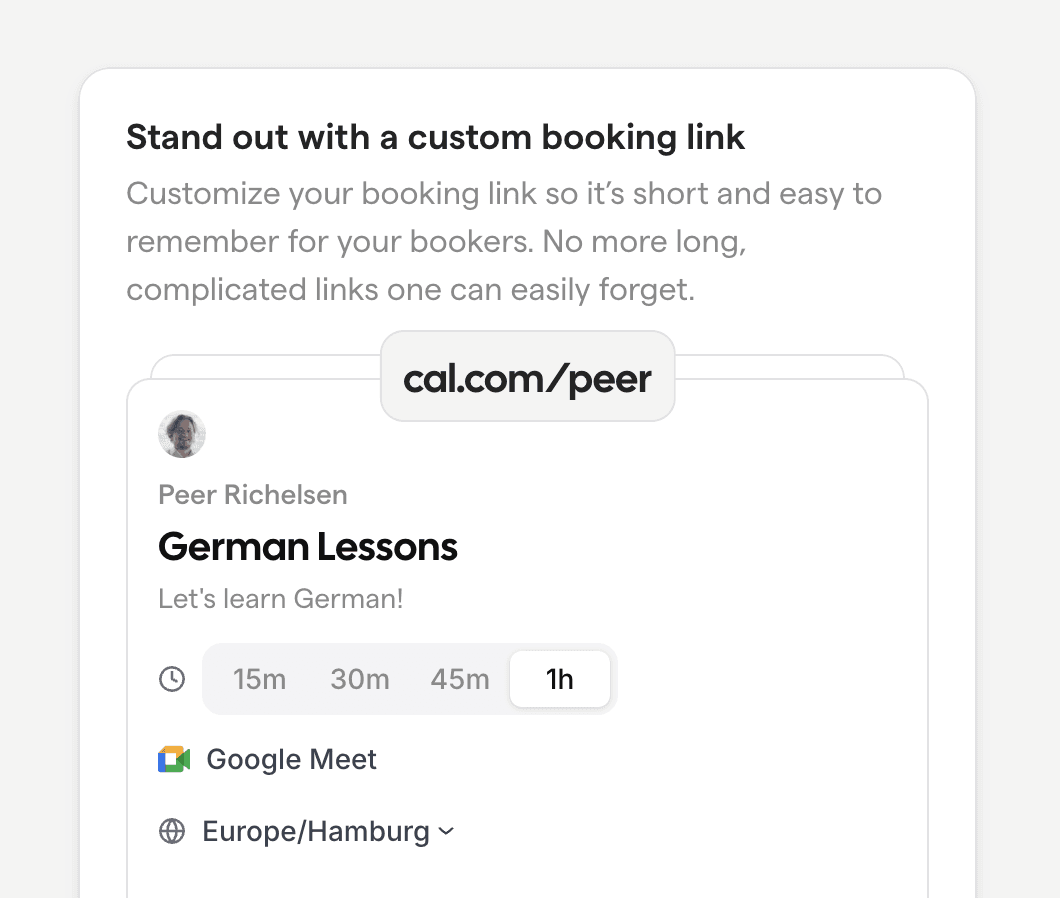Click the German Lessons event title
This screenshot has width=1060, height=898.
(x=308, y=546)
